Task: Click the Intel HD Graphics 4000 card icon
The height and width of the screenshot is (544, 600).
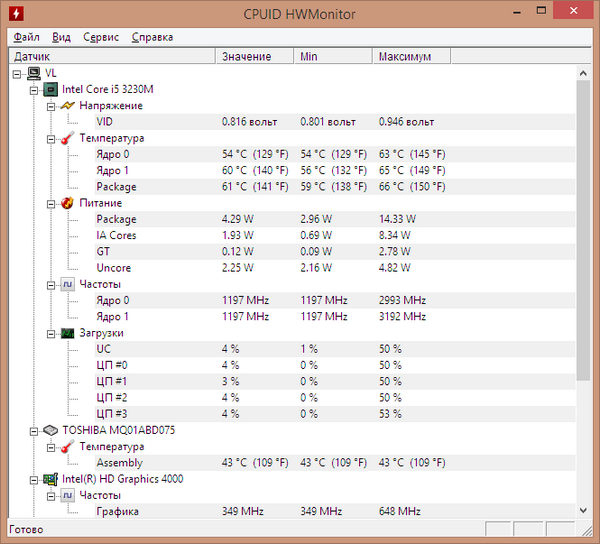Action: click(x=50, y=479)
